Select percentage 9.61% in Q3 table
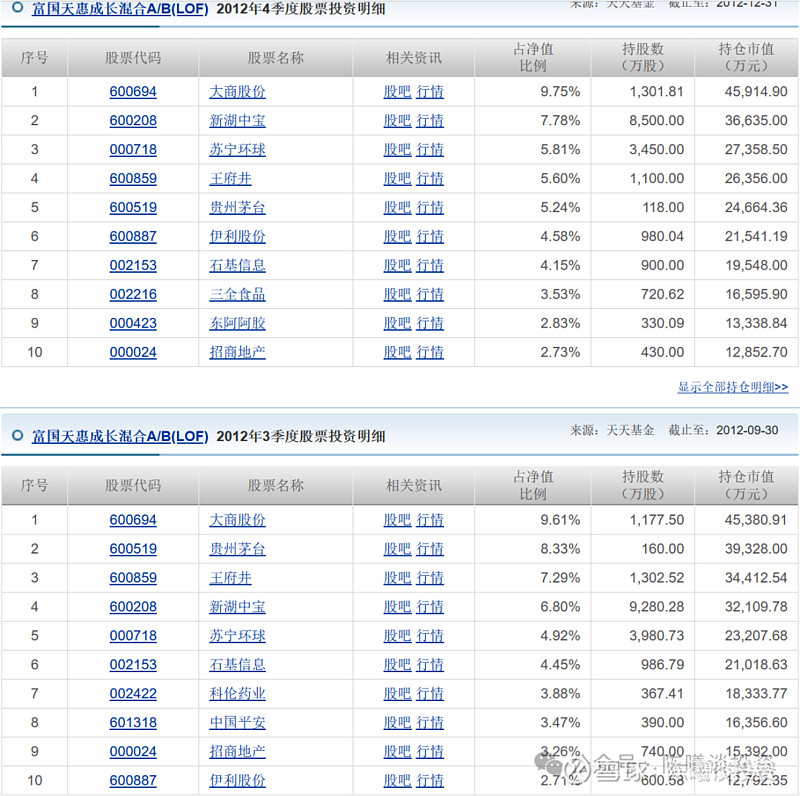This screenshot has width=800, height=796. pyautogui.click(x=560, y=520)
